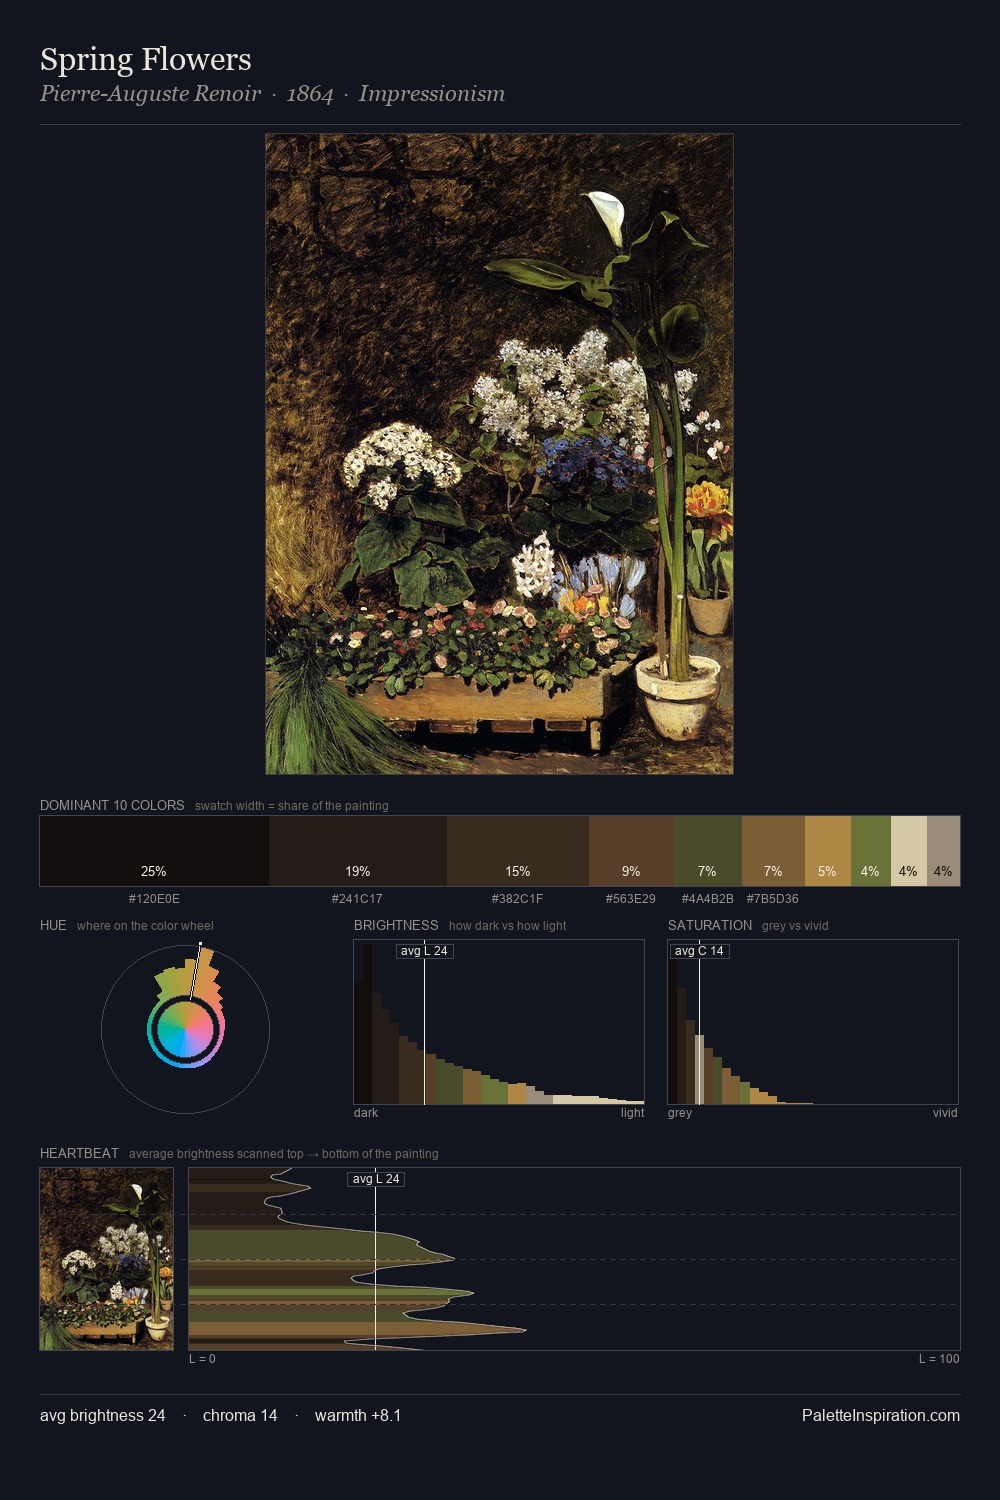The width and height of the screenshot is (1000, 1500).
Task: Click the avg L 24 label in heartbeat chart
Action: [376, 1179]
